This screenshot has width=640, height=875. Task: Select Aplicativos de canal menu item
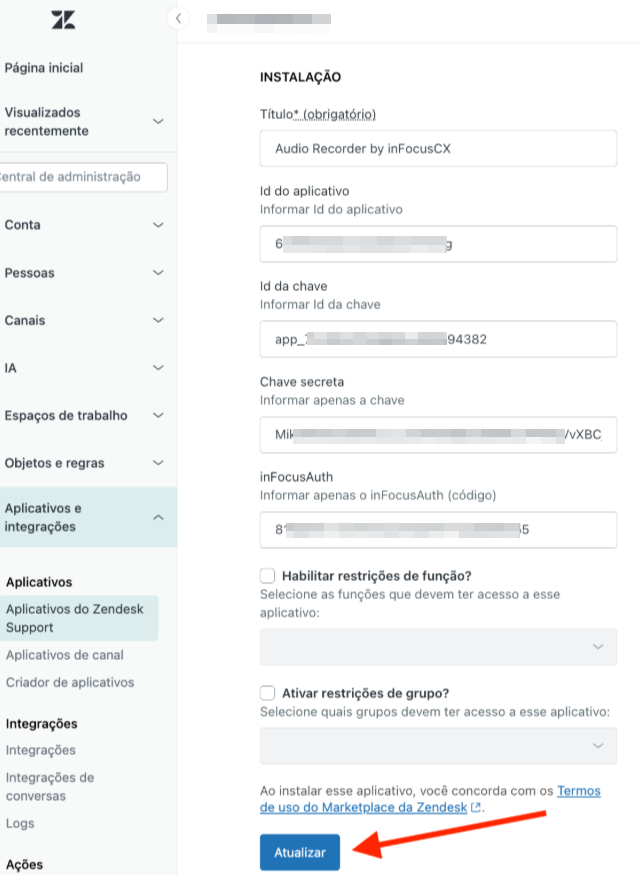click(x=65, y=655)
